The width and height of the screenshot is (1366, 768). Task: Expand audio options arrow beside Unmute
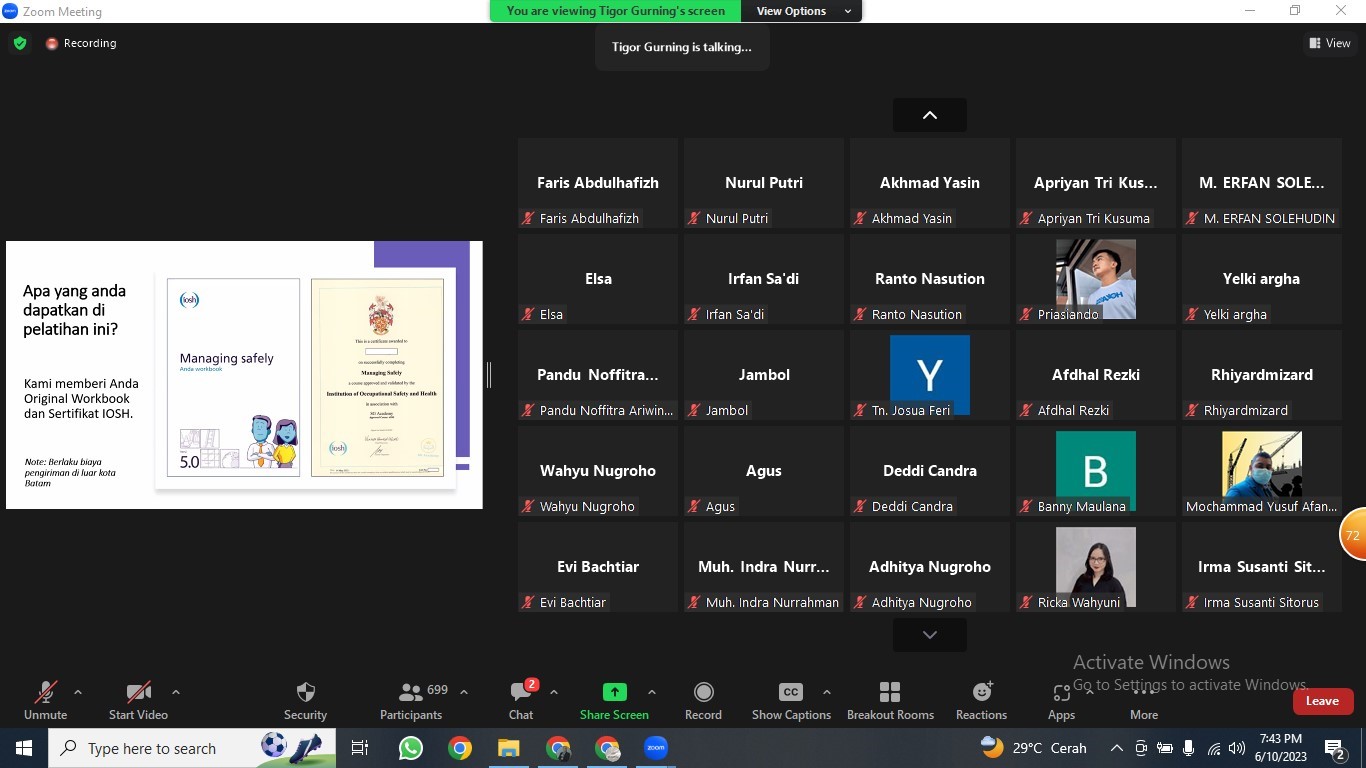click(78, 692)
